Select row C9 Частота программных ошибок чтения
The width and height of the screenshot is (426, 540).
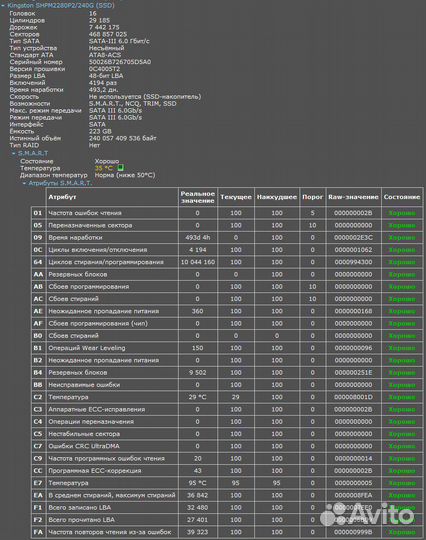[x=227, y=458]
